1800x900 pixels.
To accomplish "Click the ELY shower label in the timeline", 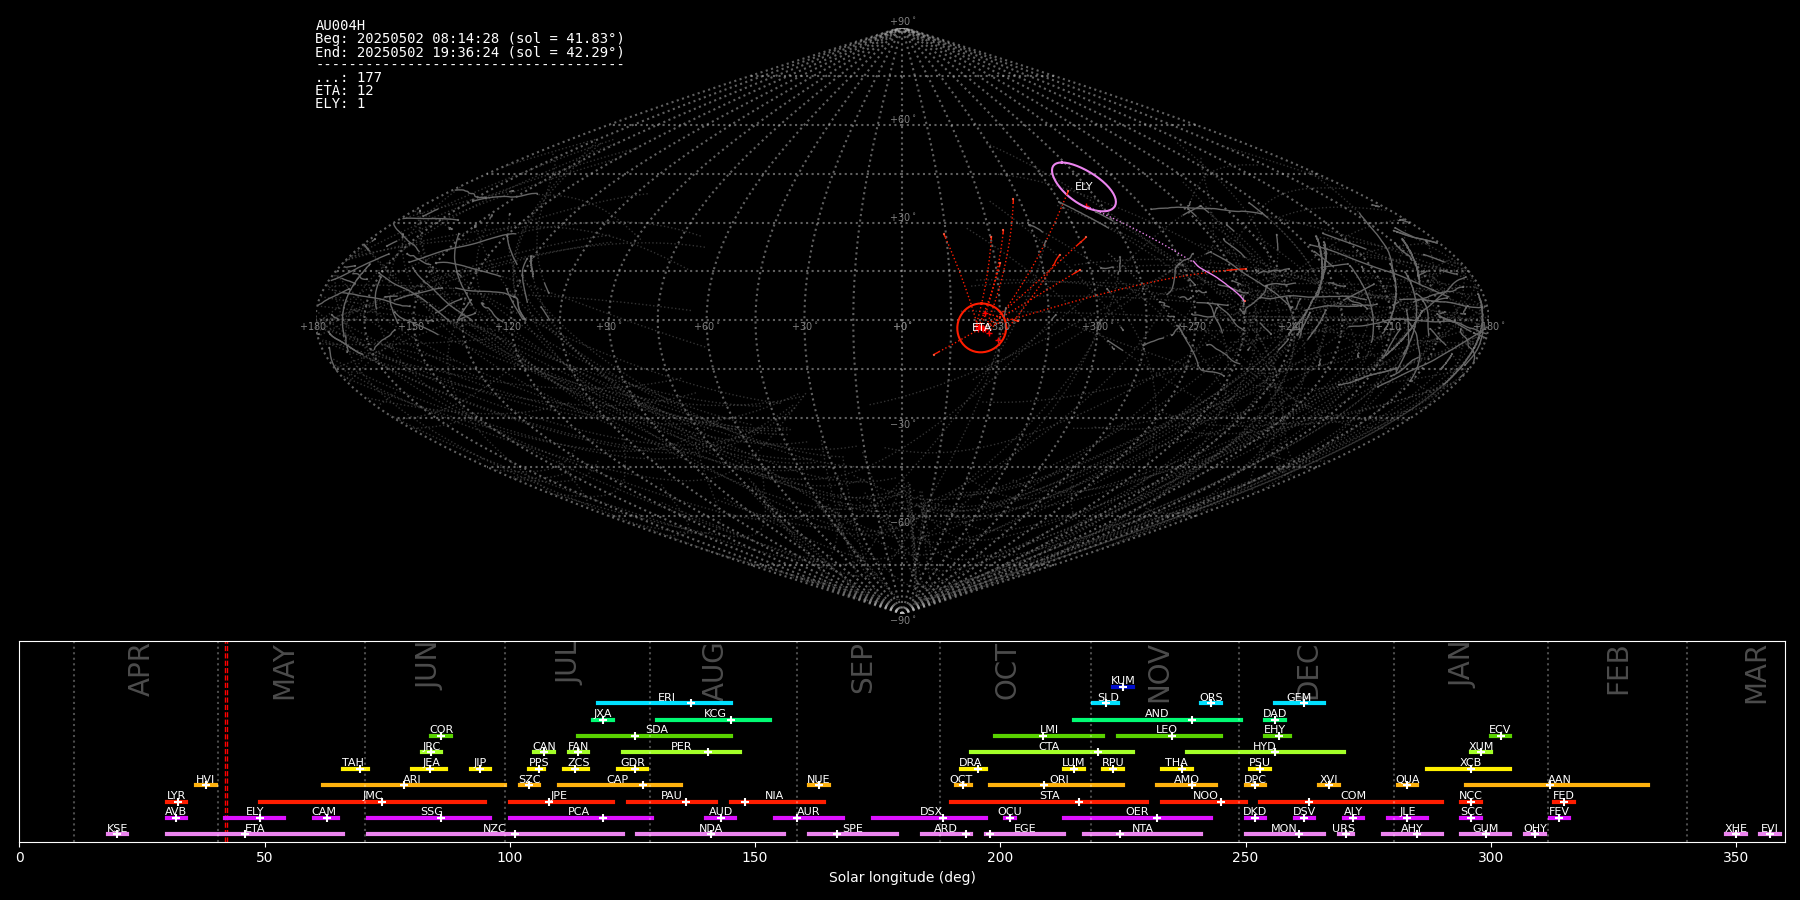I will (x=255, y=812).
